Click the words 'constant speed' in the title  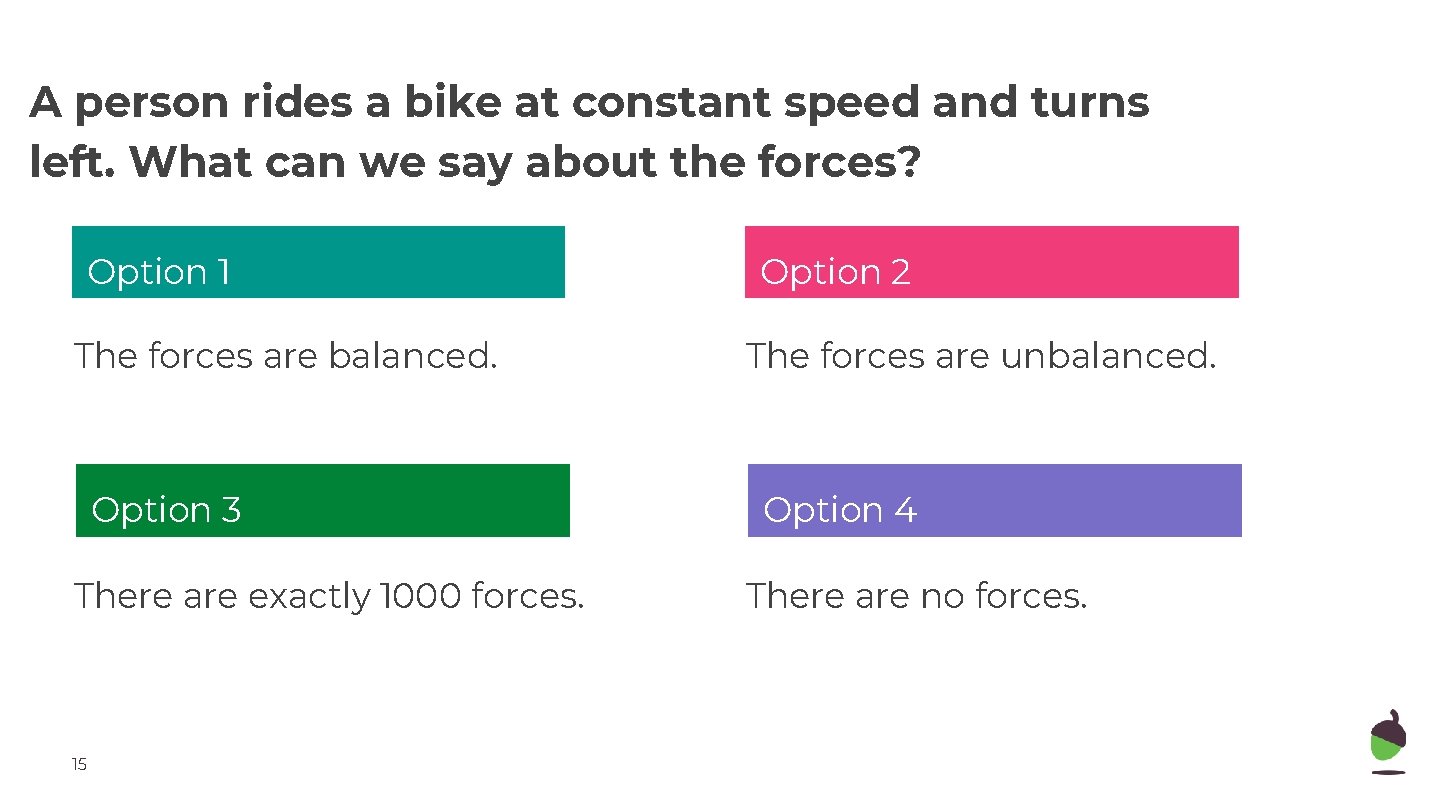(743, 103)
